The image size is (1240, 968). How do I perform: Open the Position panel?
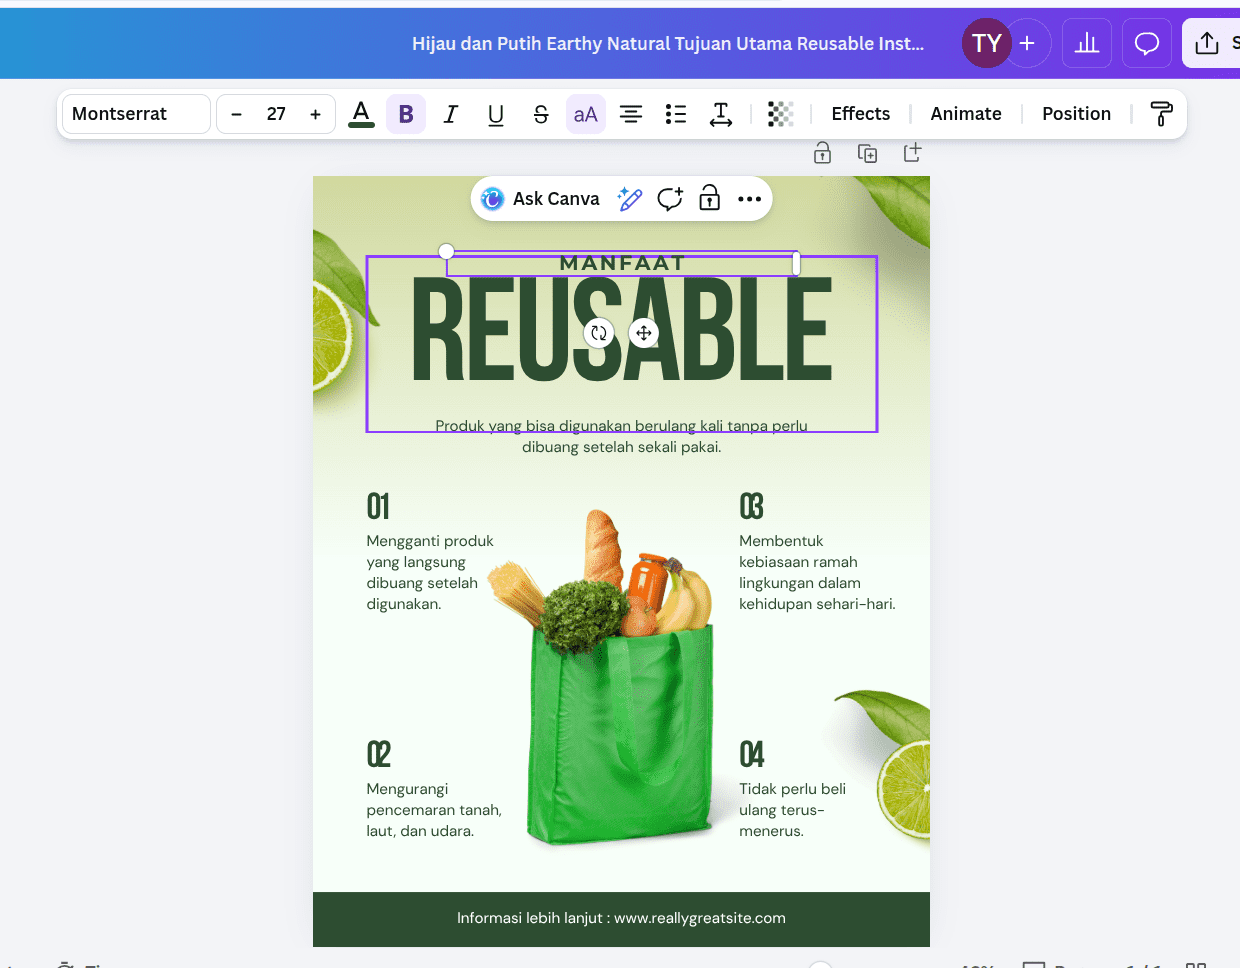1076,114
